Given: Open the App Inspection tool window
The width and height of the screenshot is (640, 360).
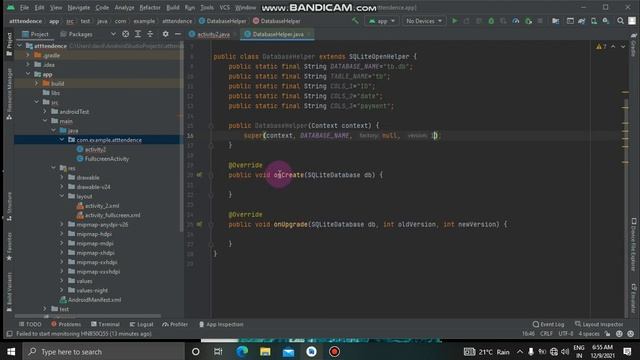Looking at the screenshot, I should pyautogui.click(x=221, y=324).
